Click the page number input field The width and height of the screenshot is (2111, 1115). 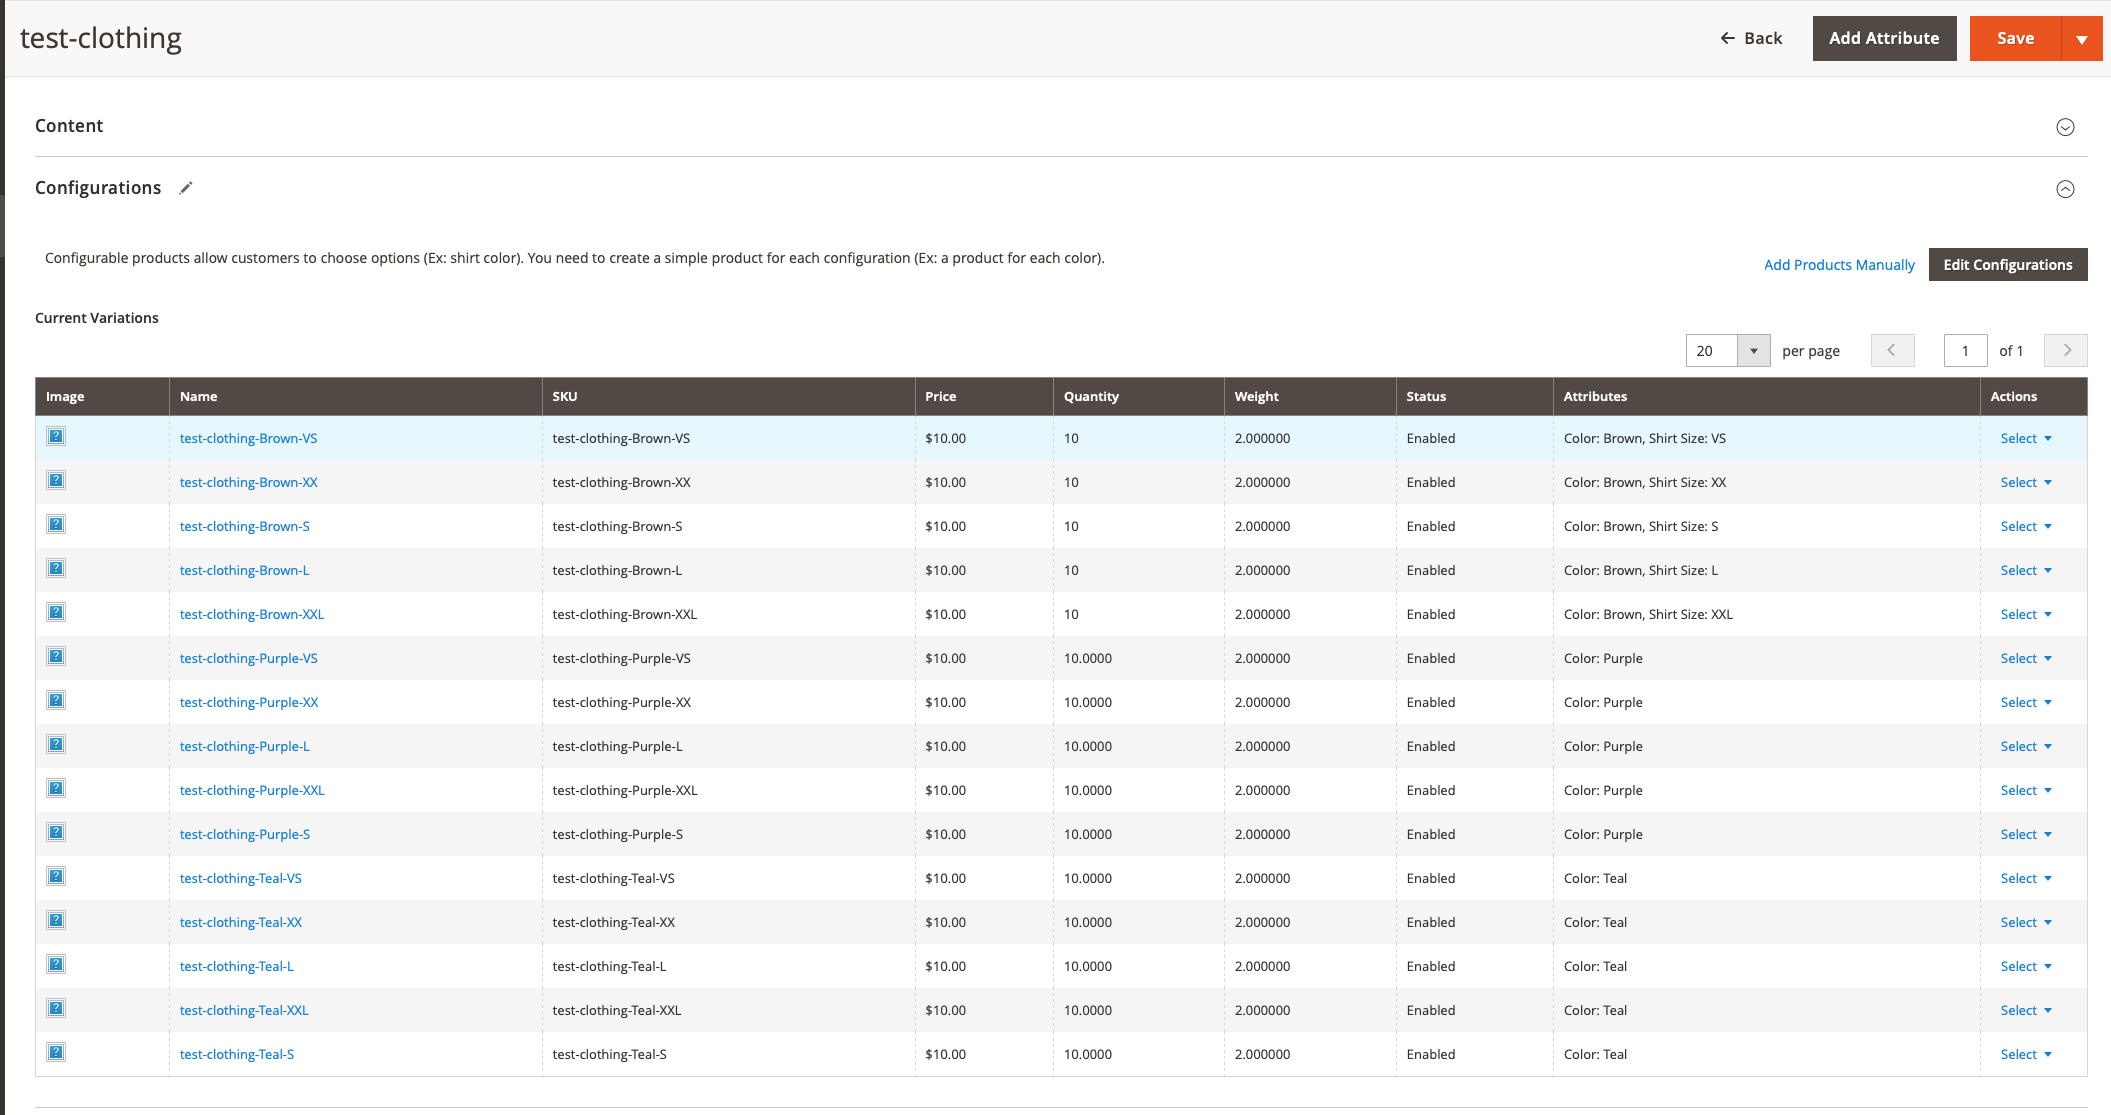1965,350
